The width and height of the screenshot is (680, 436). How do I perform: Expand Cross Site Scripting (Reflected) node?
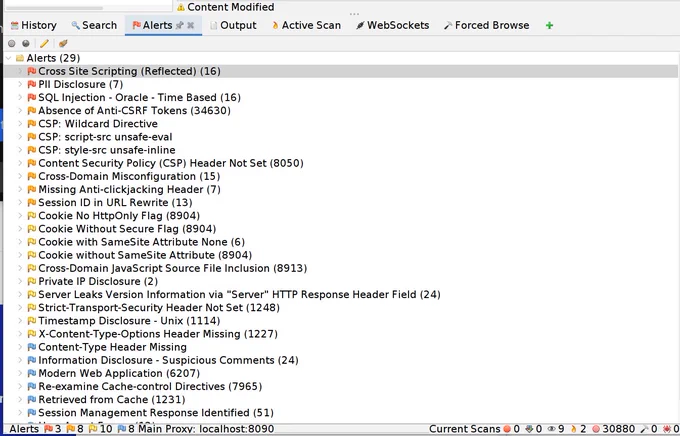pos(20,71)
